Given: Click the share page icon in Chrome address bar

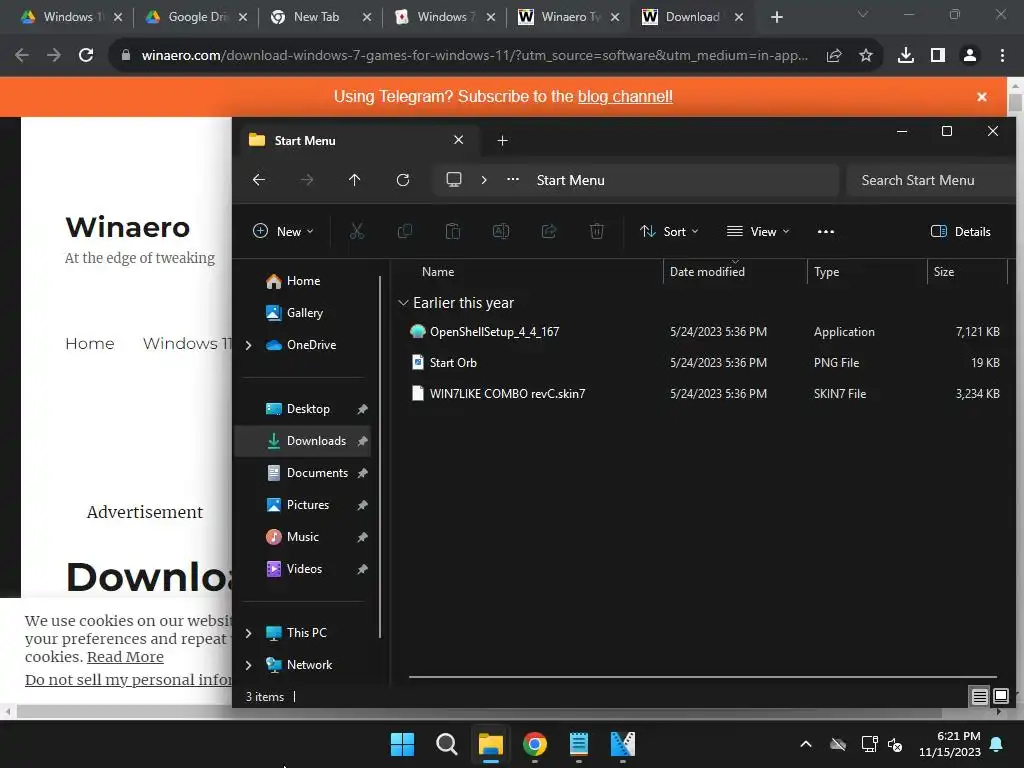Looking at the screenshot, I should [834, 56].
